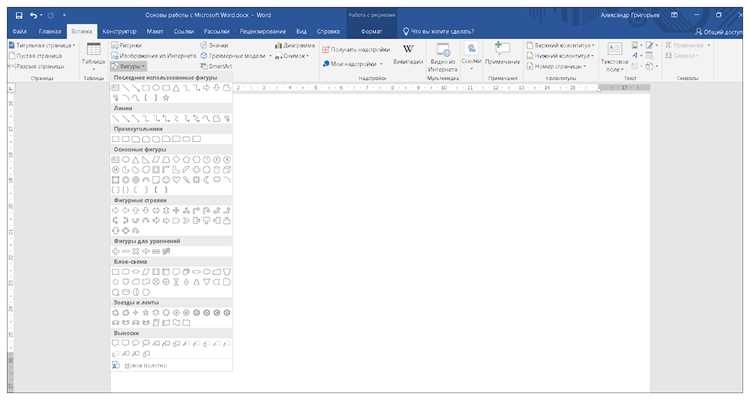Save the document with the floppy disk icon

(x=19, y=15)
